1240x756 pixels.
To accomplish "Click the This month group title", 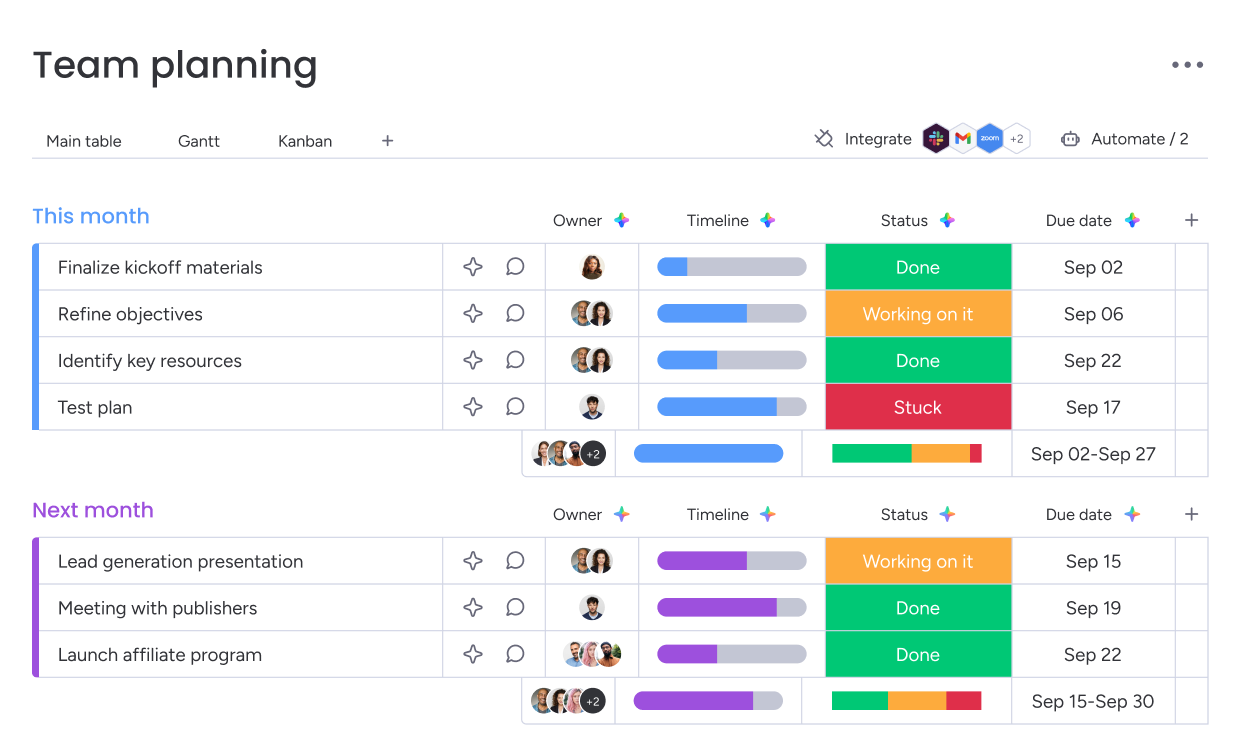I will click(x=91, y=216).
